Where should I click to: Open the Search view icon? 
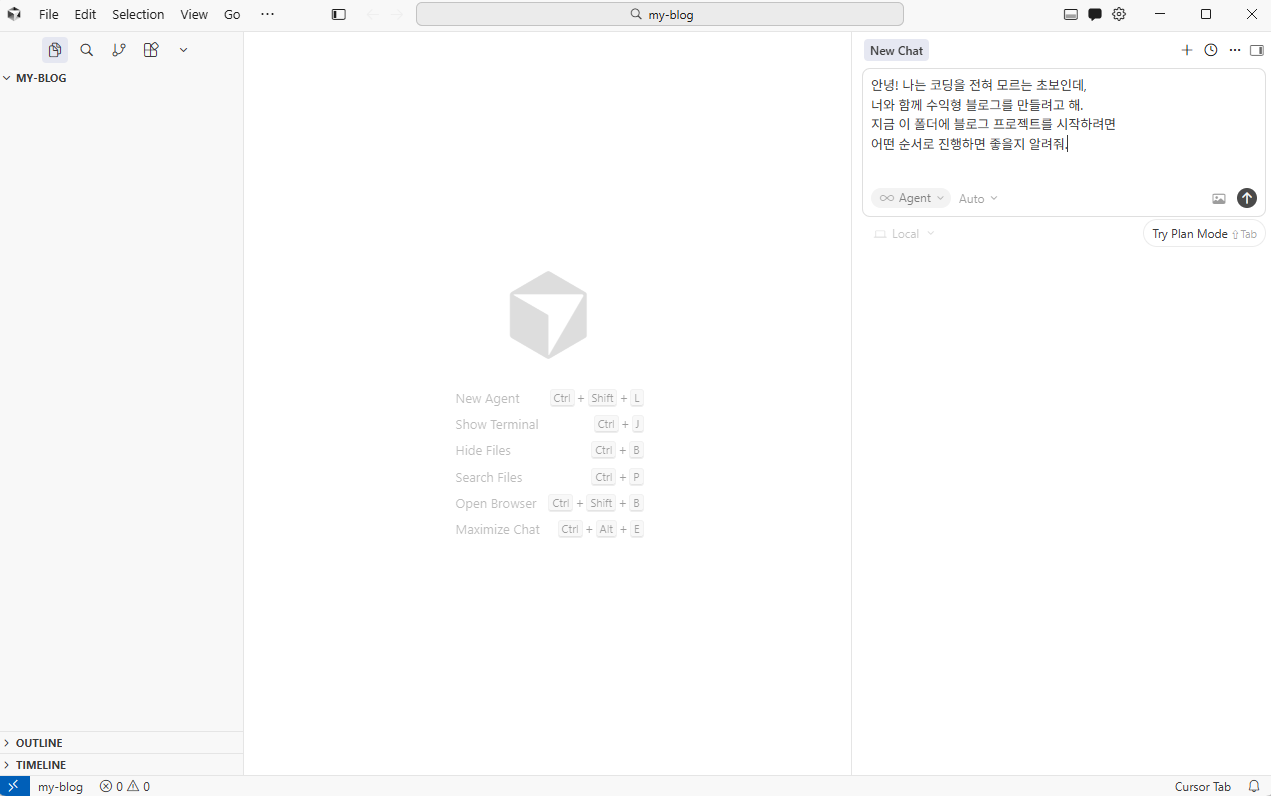[87, 50]
